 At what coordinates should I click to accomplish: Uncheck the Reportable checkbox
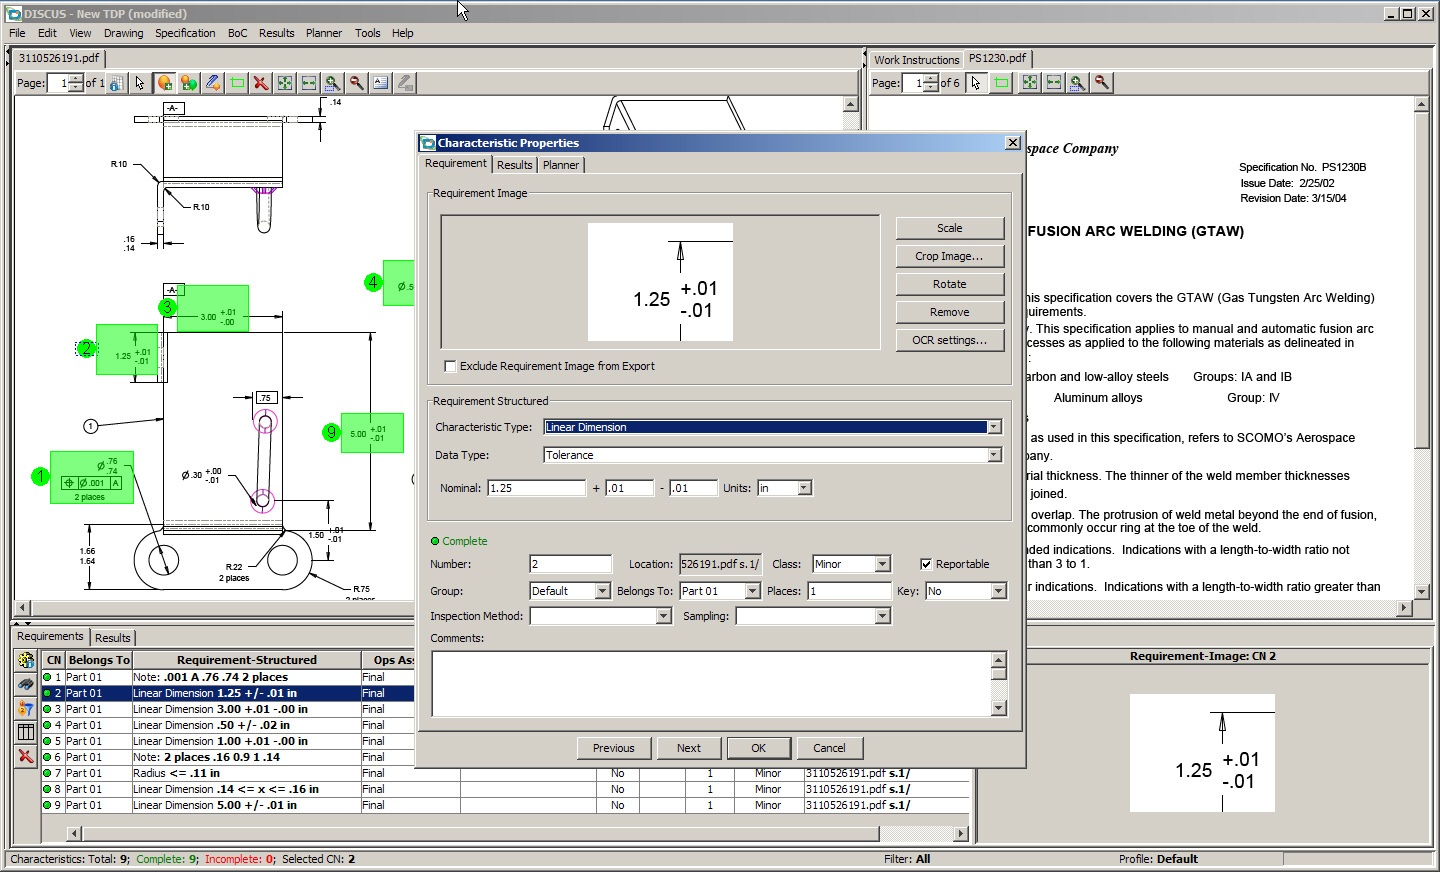tap(926, 564)
